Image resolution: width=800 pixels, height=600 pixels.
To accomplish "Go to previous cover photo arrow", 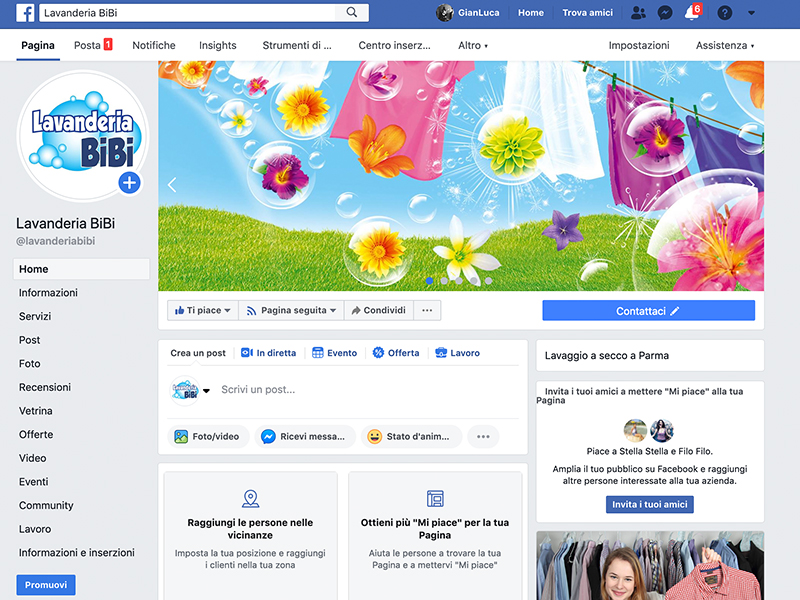I will [x=172, y=185].
